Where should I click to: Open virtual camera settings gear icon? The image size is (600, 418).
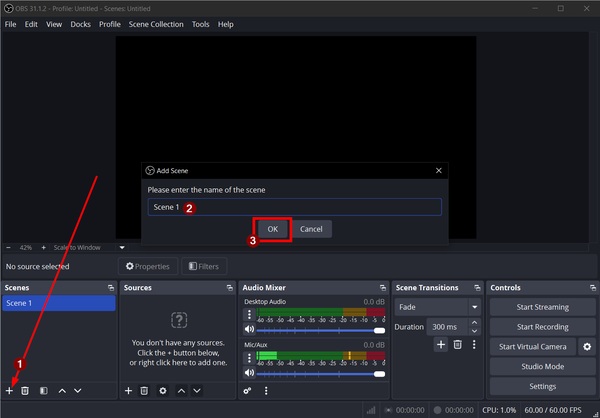tap(587, 347)
